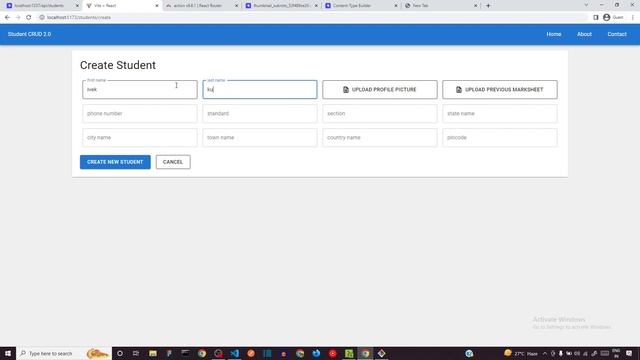The image size is (640, 360).
Task: Click the Create Student heading text
Action: point(118,65)
